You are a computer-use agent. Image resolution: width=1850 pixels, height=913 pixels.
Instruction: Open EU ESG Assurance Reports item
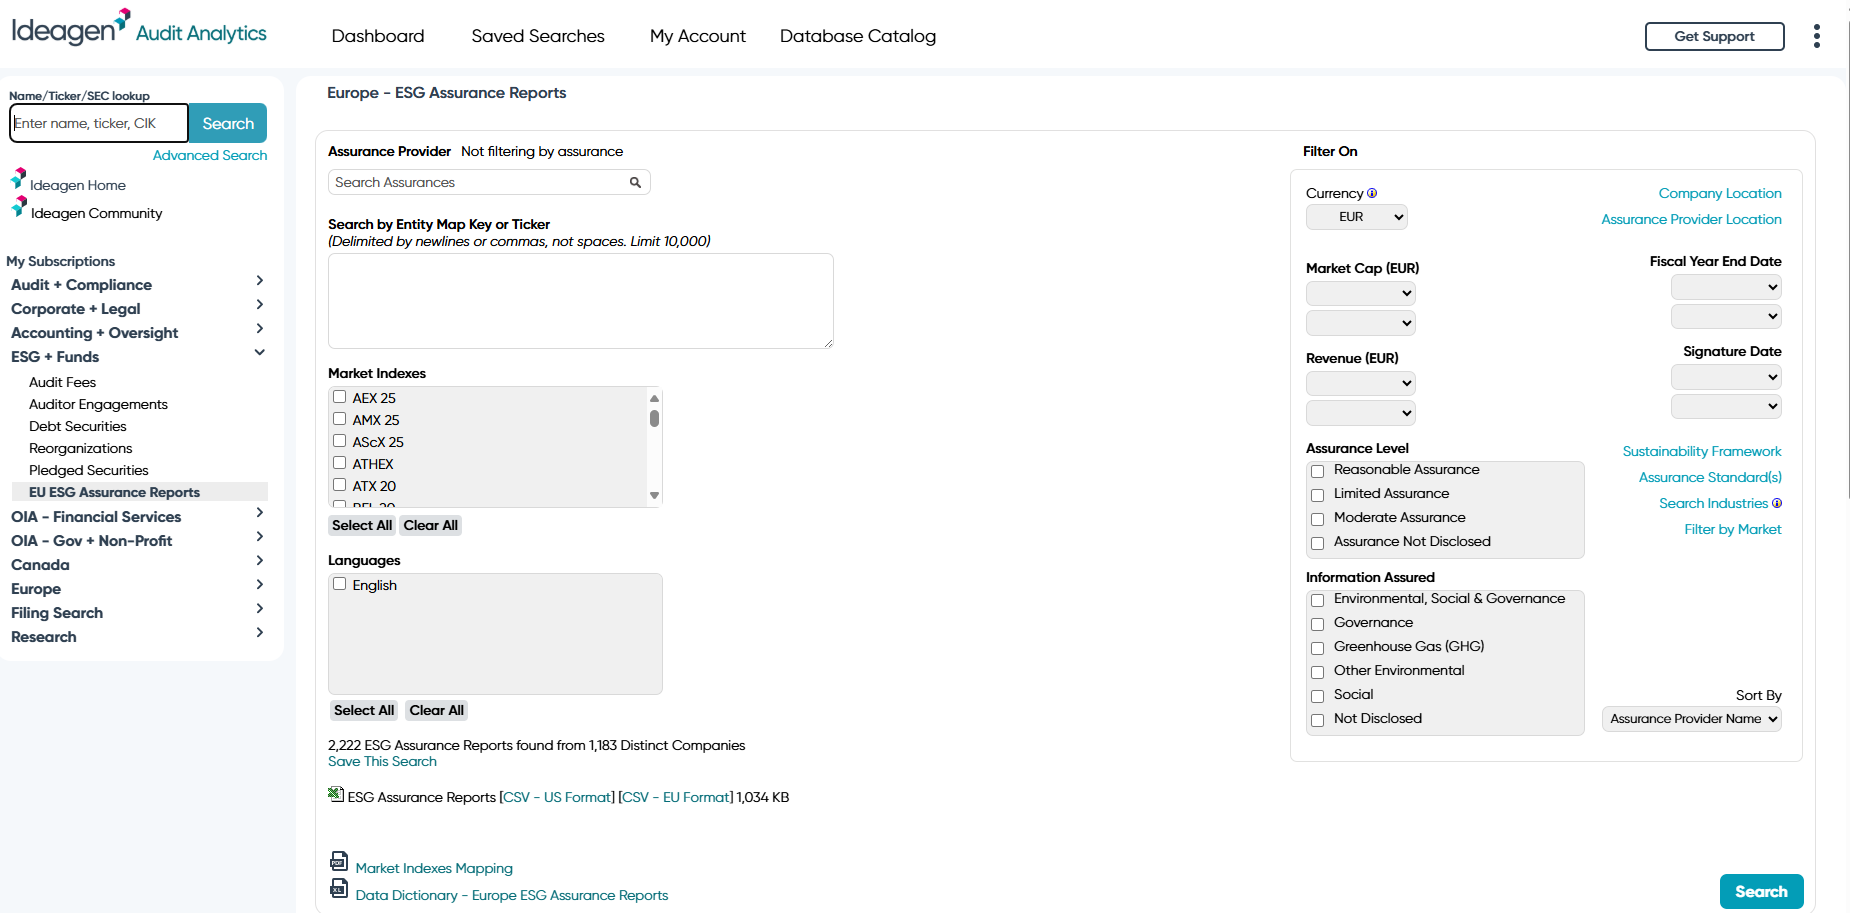(x=140, y=492)
